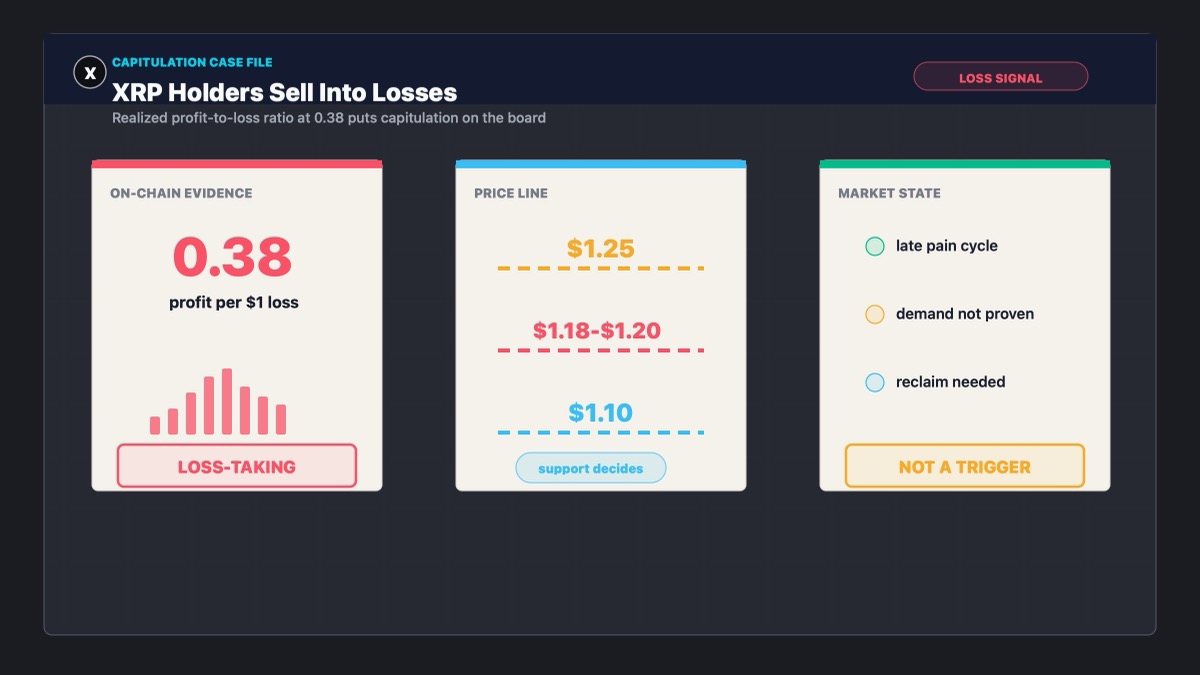This screenshot has width=1200, height=675.
Task: Open the ON-CHAIN EVIDENCE card header
Action: (x=181, y=193)
